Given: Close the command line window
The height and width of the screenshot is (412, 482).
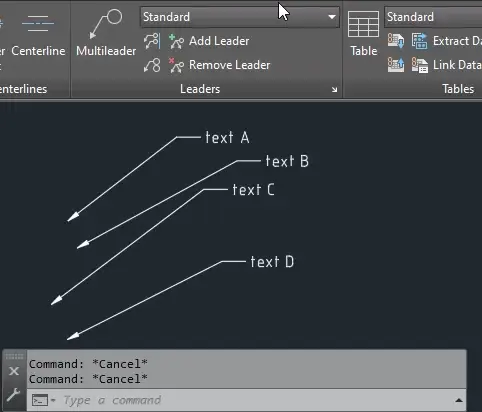Looking at the screenshot, I should click(x=14, y=371).
